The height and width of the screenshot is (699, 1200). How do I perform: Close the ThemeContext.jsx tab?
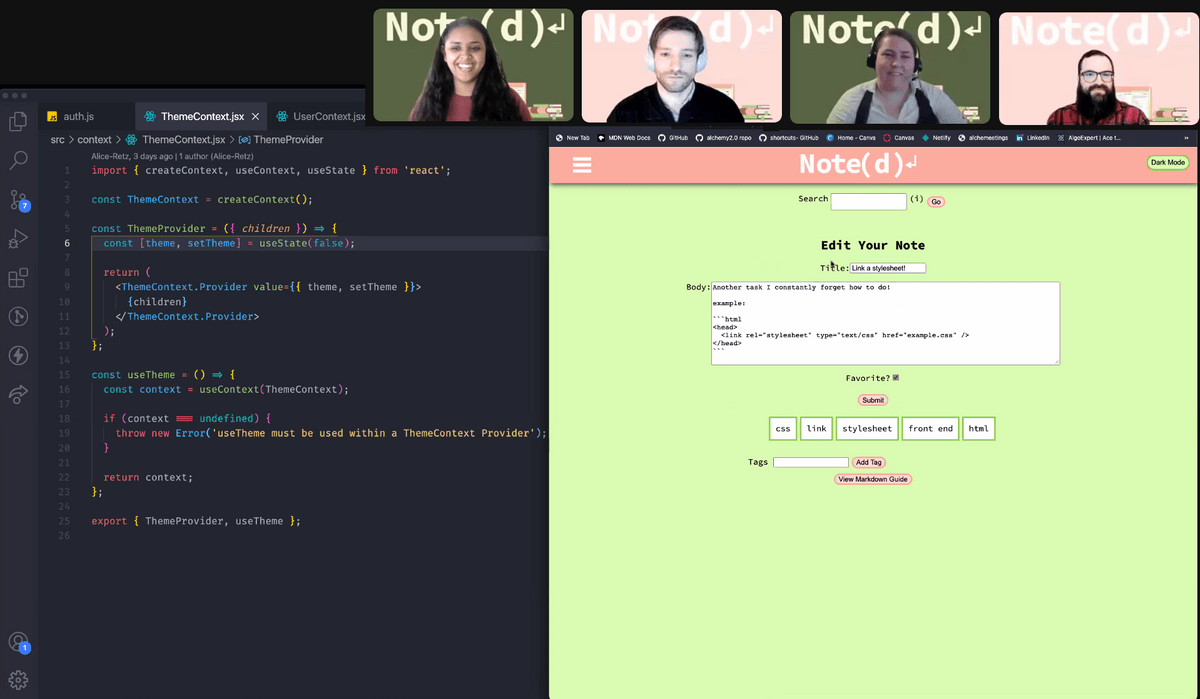256,117
